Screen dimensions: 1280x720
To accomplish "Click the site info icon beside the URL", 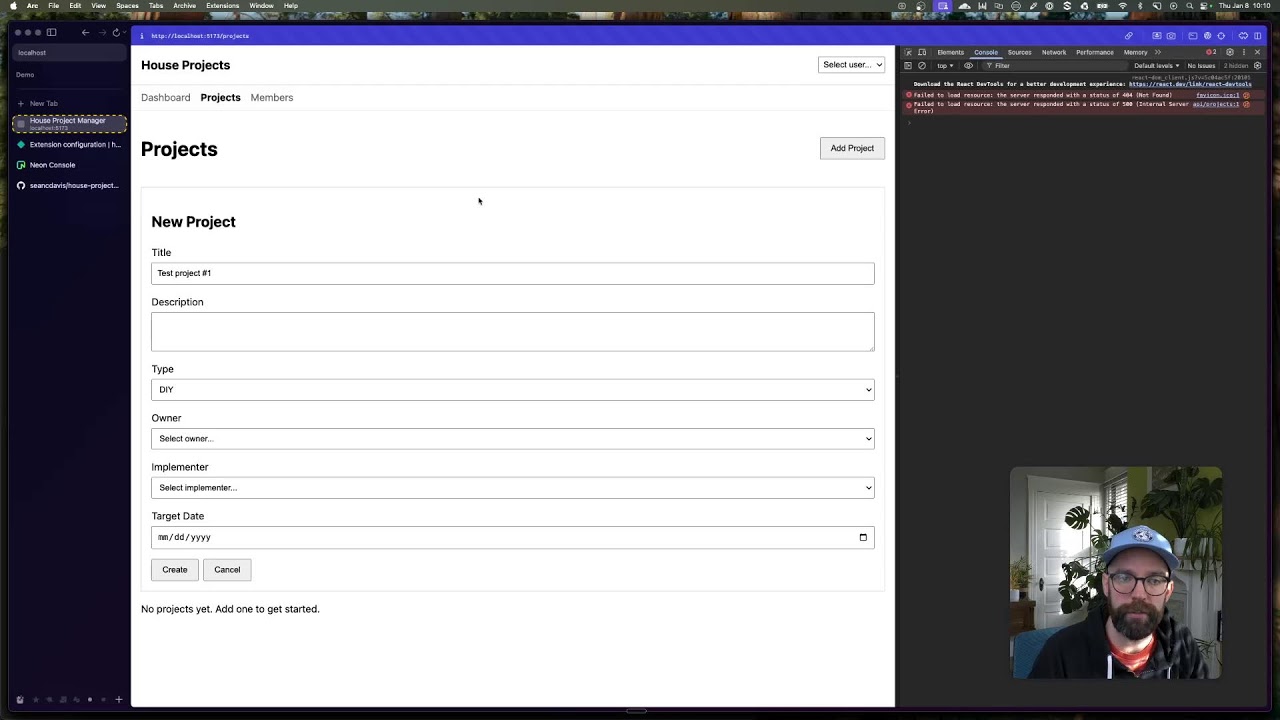I will pos(142,36).
